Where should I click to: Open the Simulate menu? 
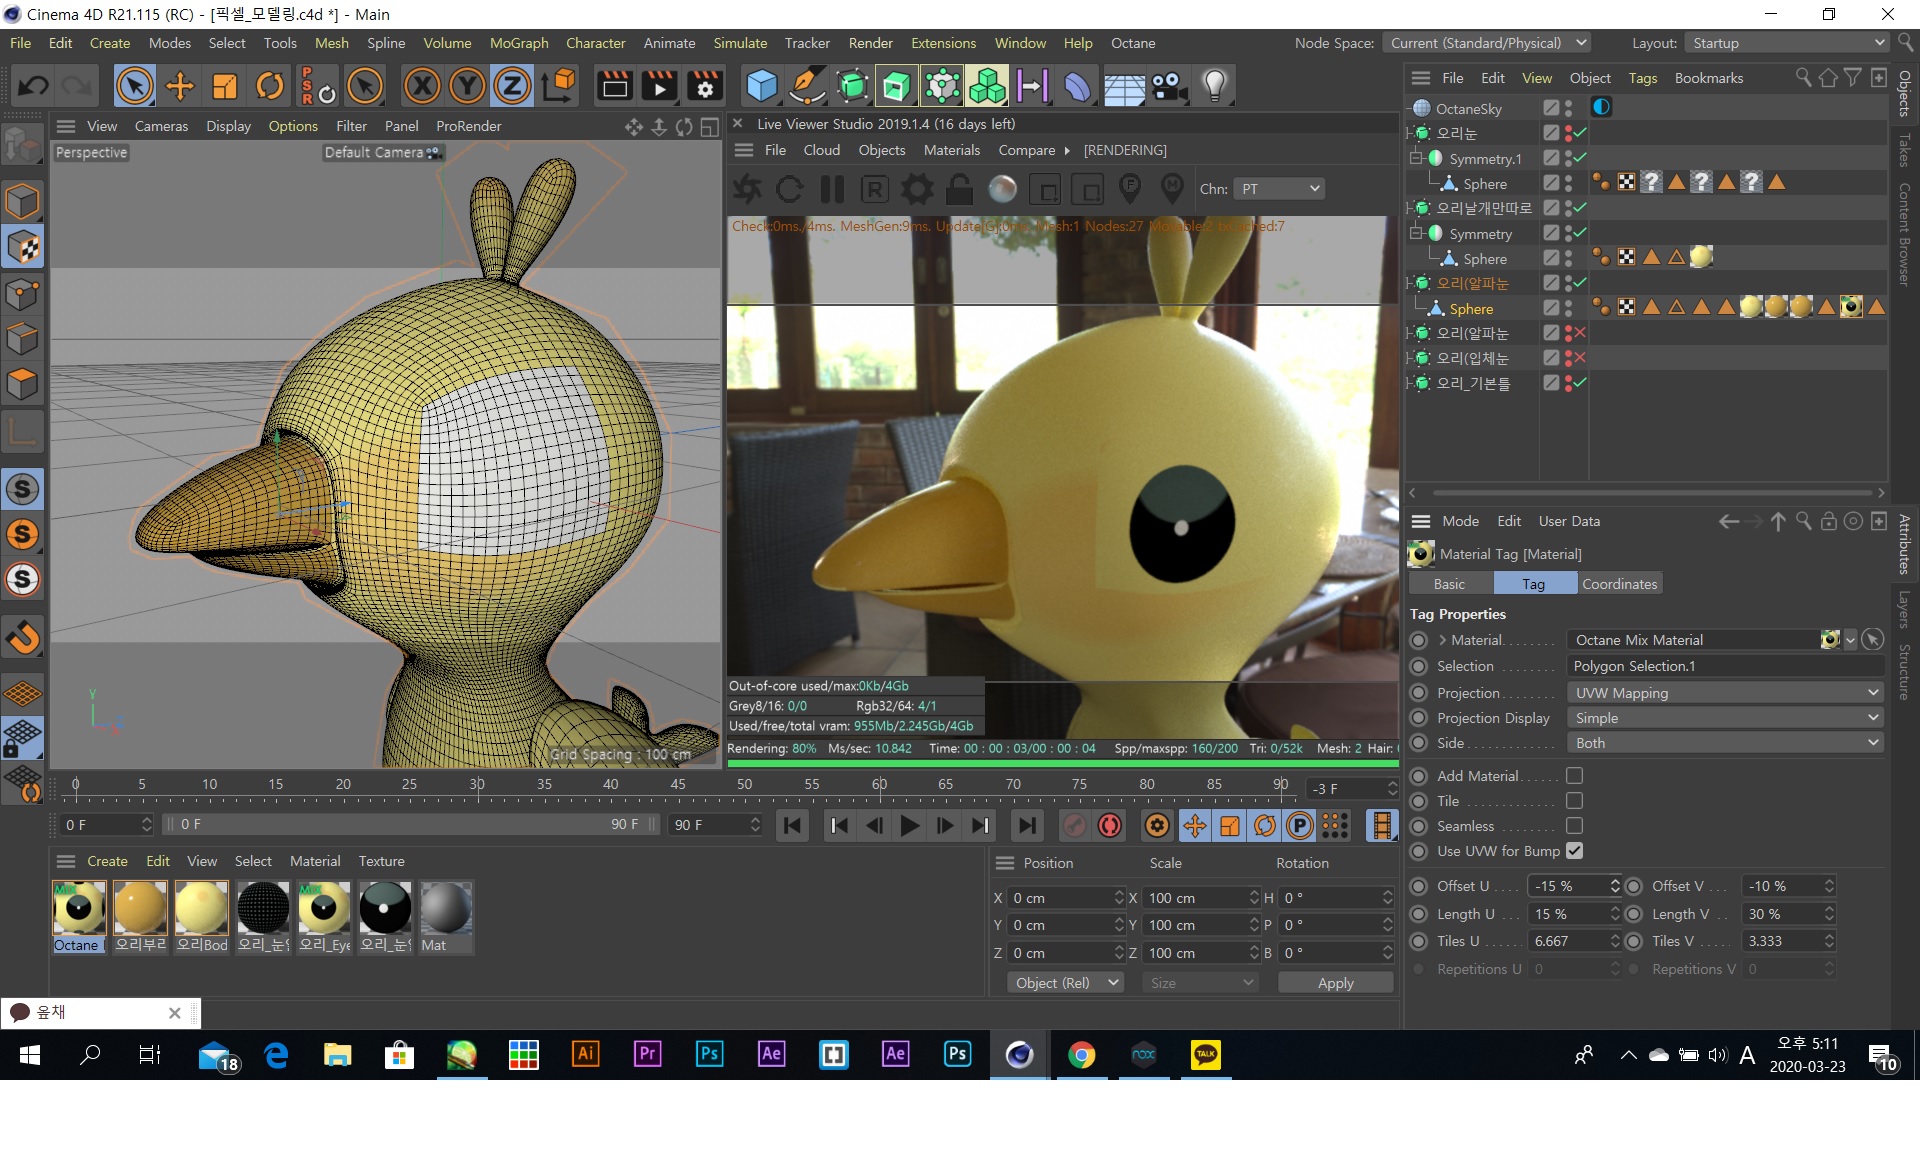pyautogui.click(x=739, y=43)
